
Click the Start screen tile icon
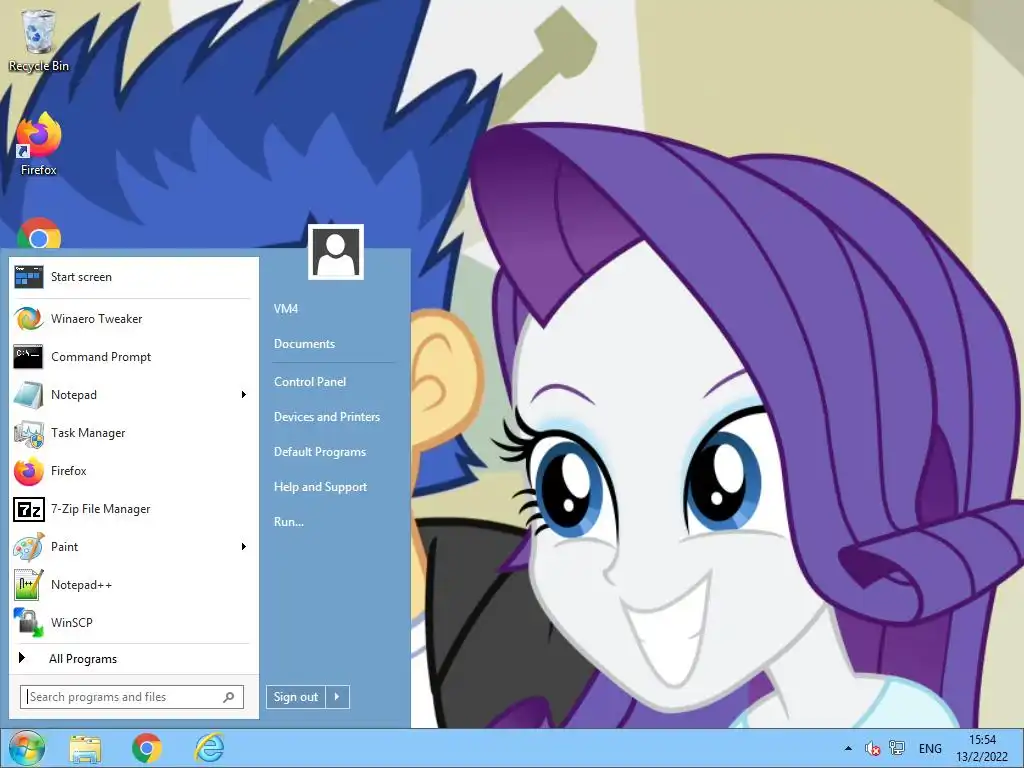29,277
